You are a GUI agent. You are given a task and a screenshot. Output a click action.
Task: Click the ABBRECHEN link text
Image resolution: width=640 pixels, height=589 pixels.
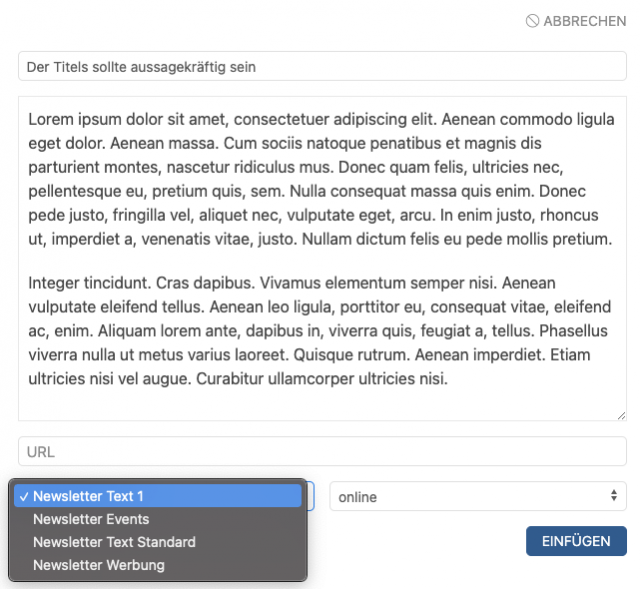coord(585,21)
